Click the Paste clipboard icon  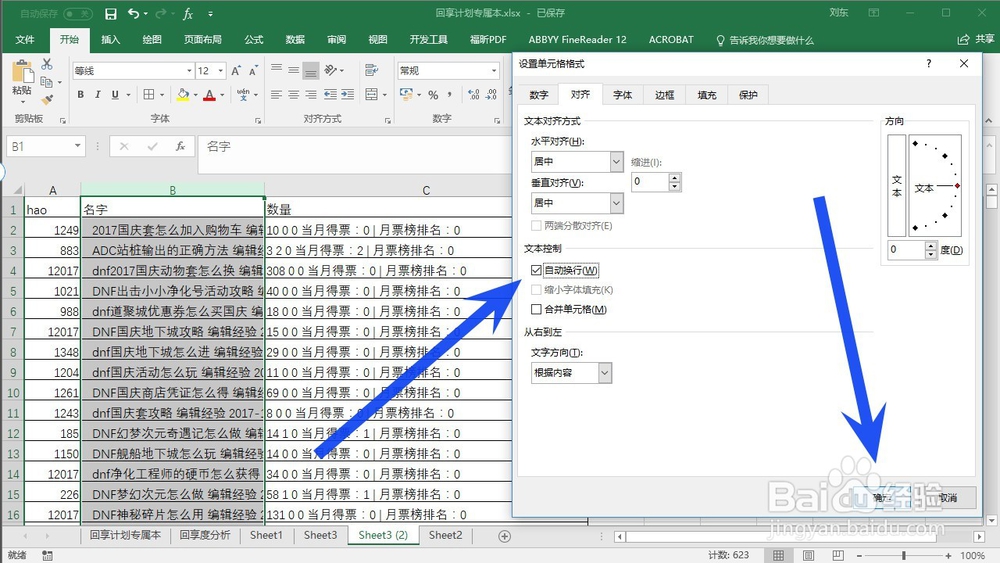[x=22, y=72]
